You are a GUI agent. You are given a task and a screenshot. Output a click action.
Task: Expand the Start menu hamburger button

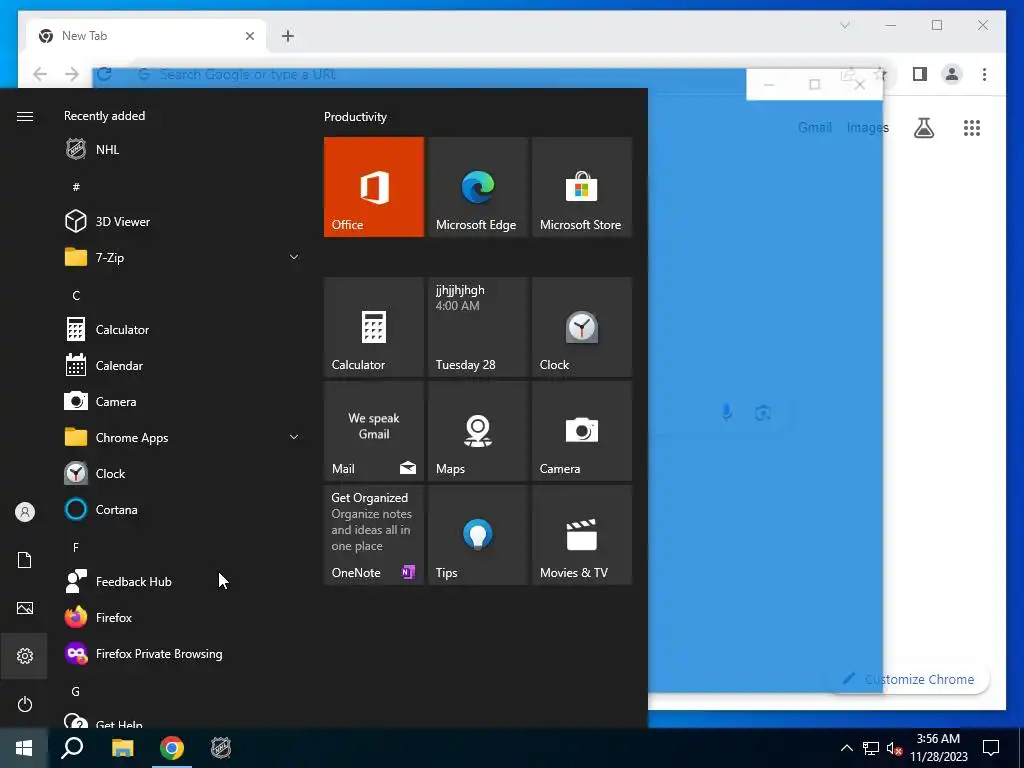[25, 116]
